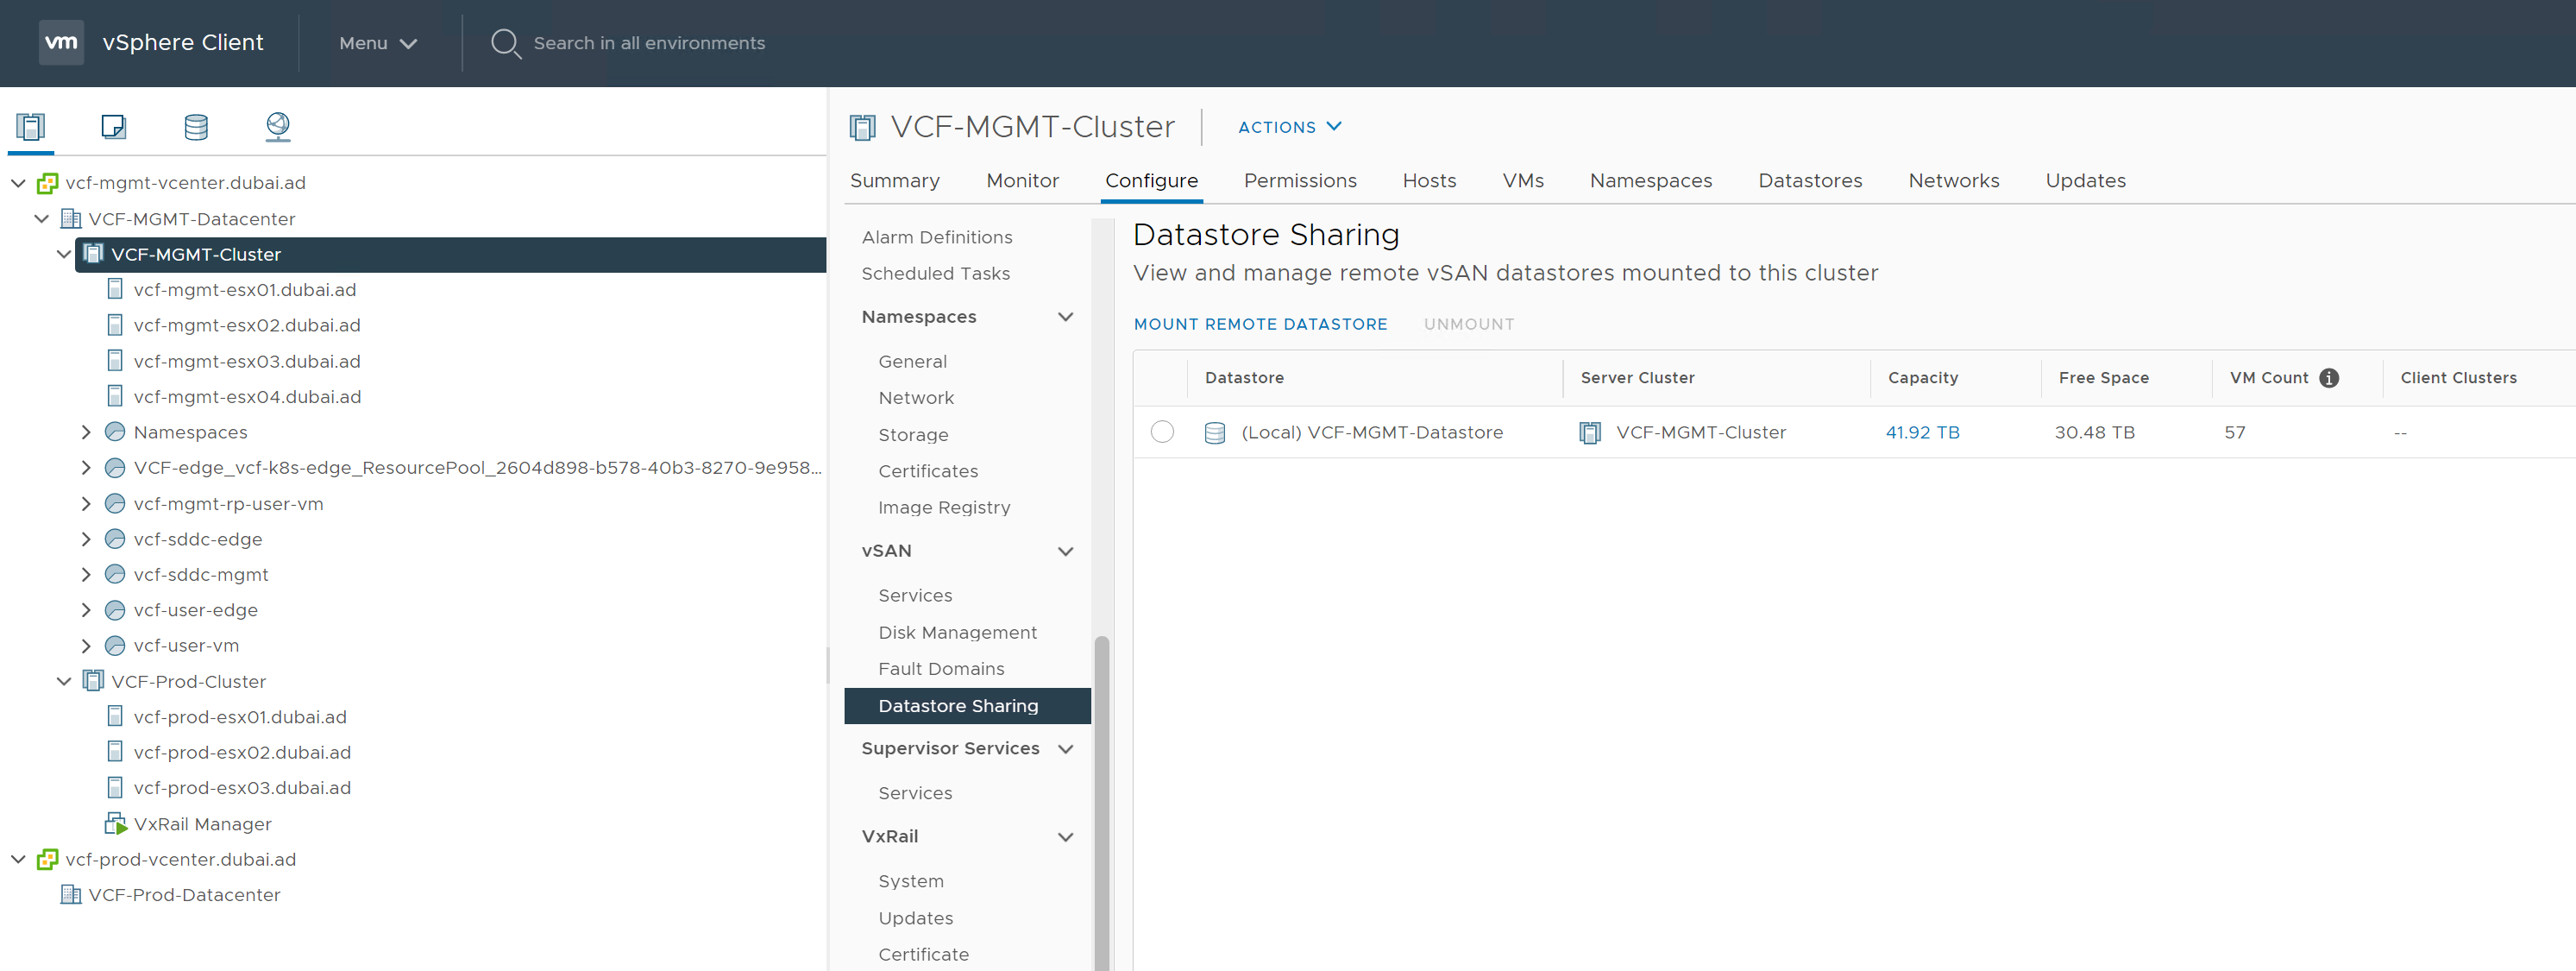Open the 41.92 TB capacity link

coord(1922,432)
